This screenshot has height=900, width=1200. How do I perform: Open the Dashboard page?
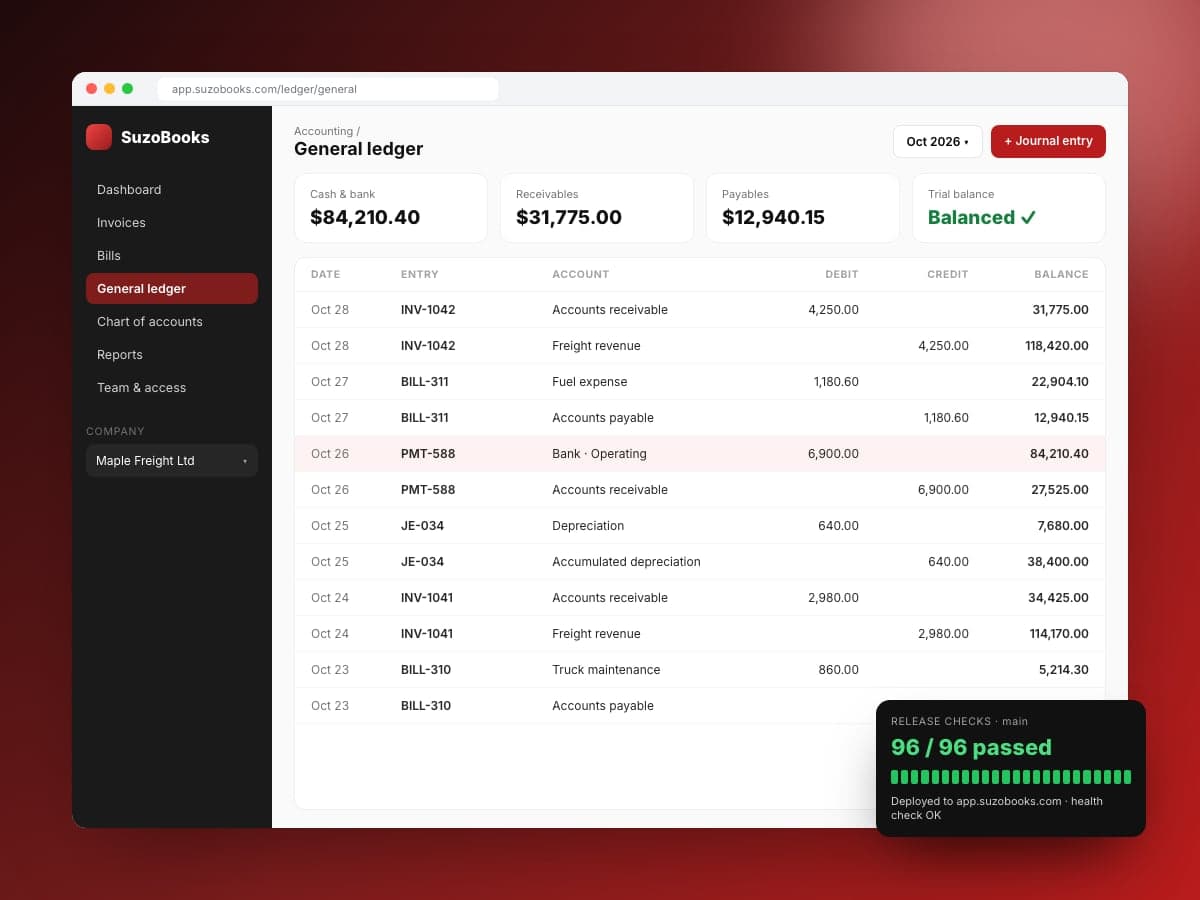tap(172, 190)
